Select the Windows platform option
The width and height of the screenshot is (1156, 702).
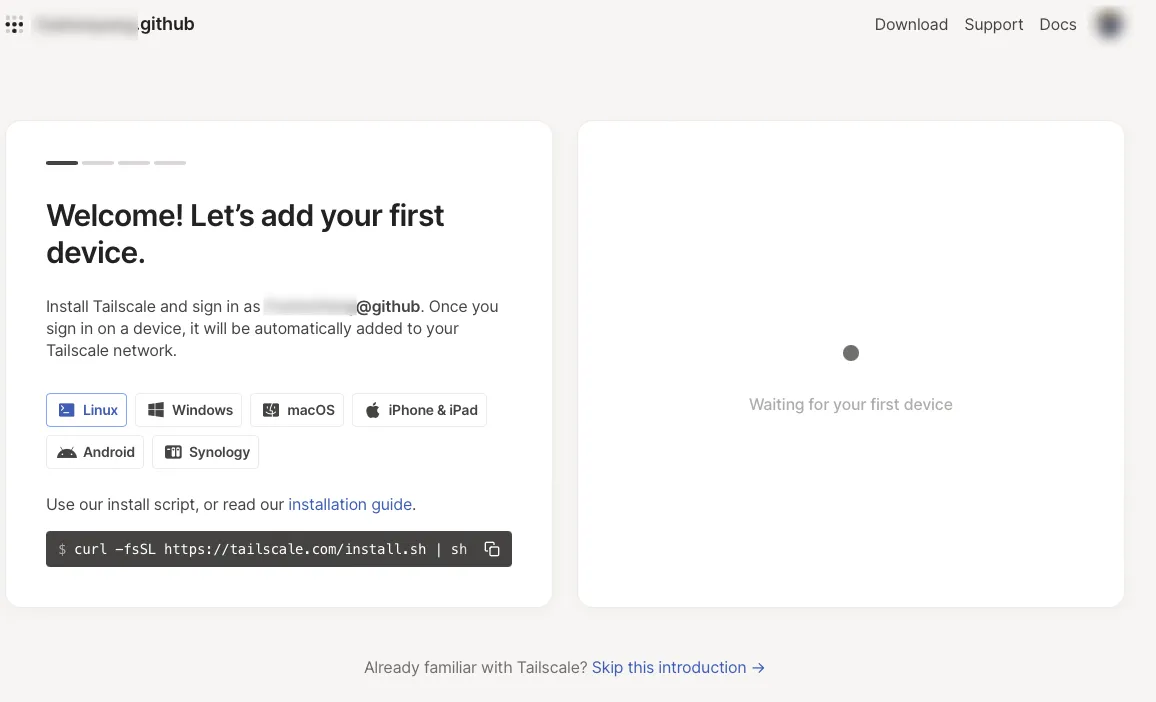tap(190, 410)
